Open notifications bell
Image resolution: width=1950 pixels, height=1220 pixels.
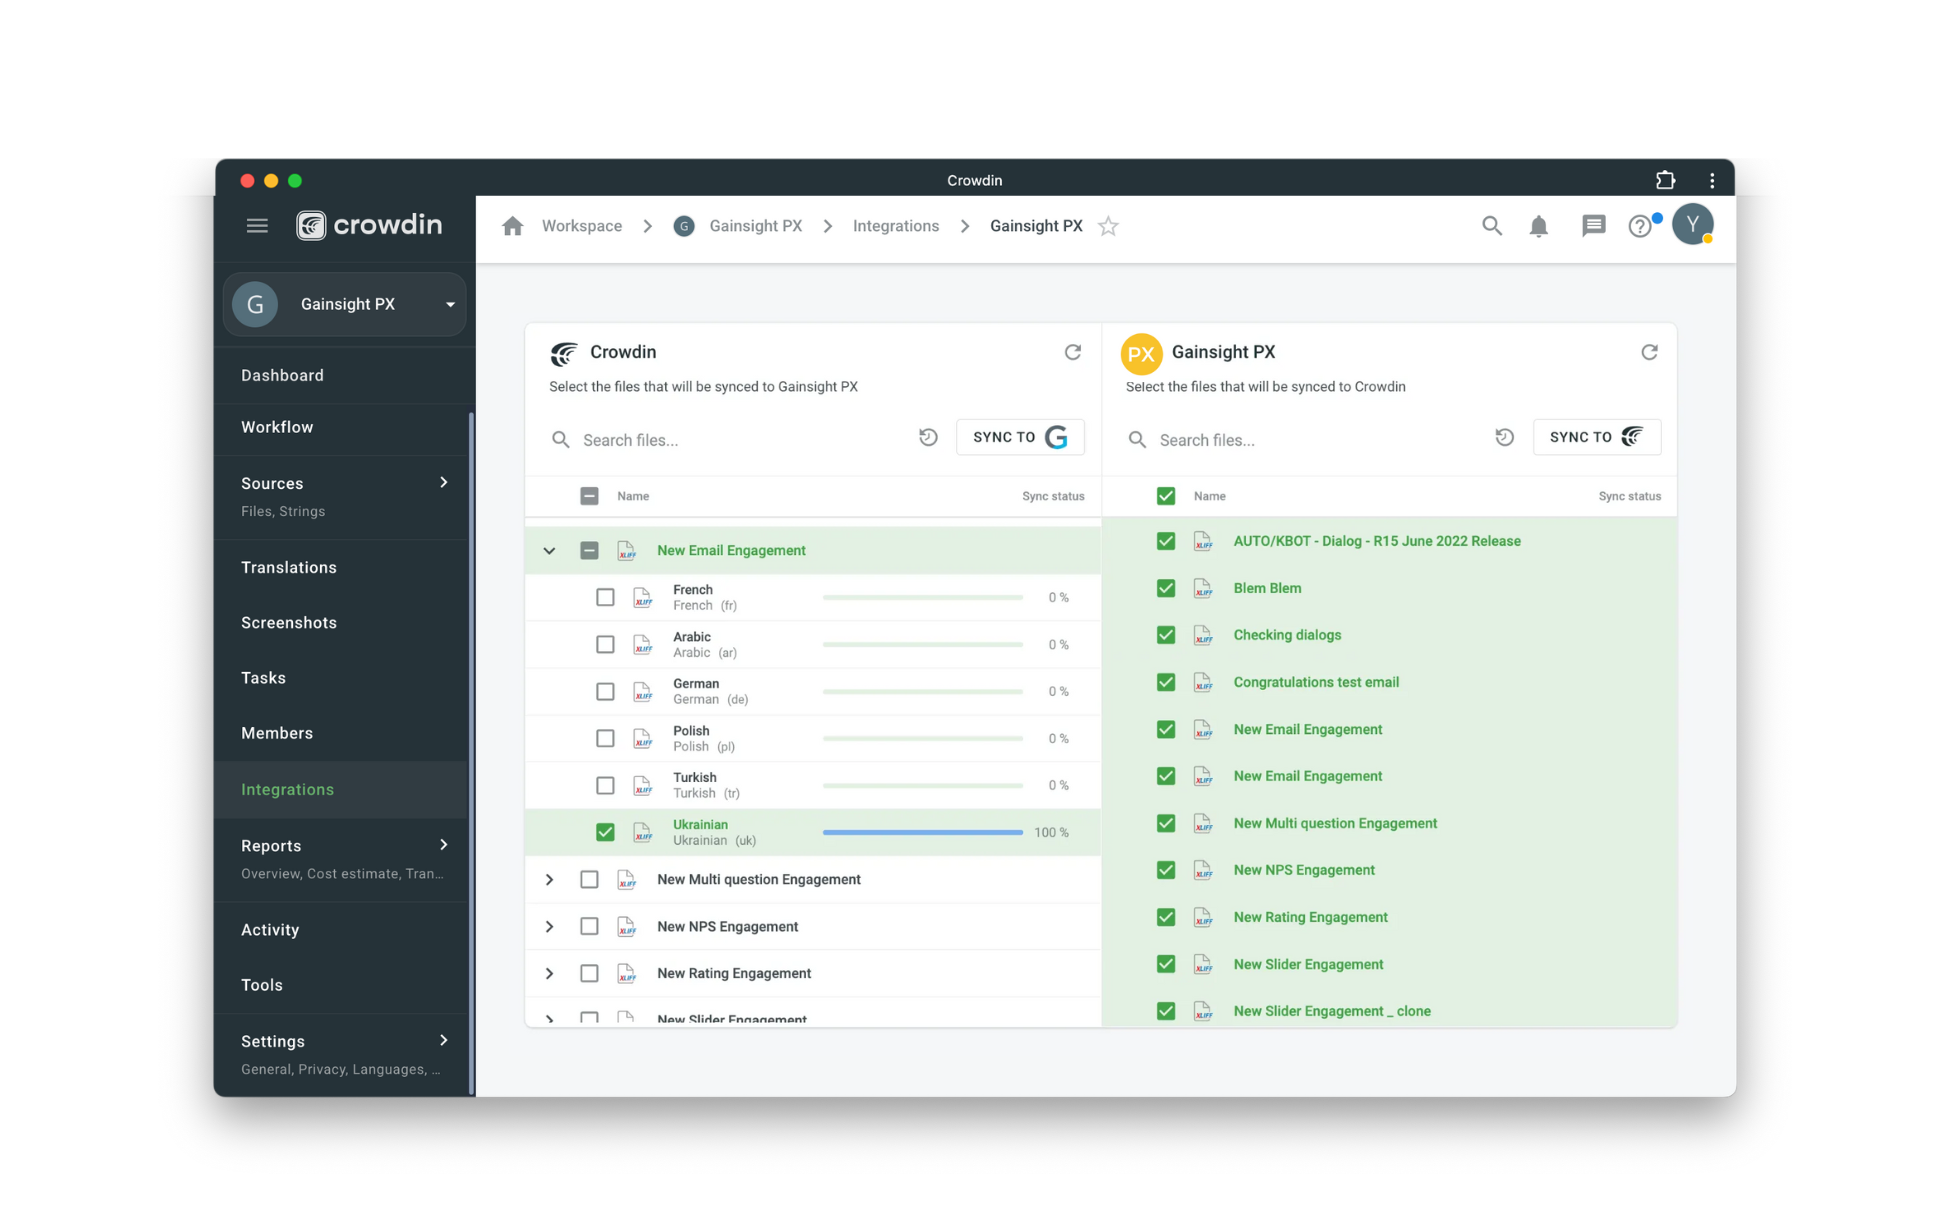1539,226
